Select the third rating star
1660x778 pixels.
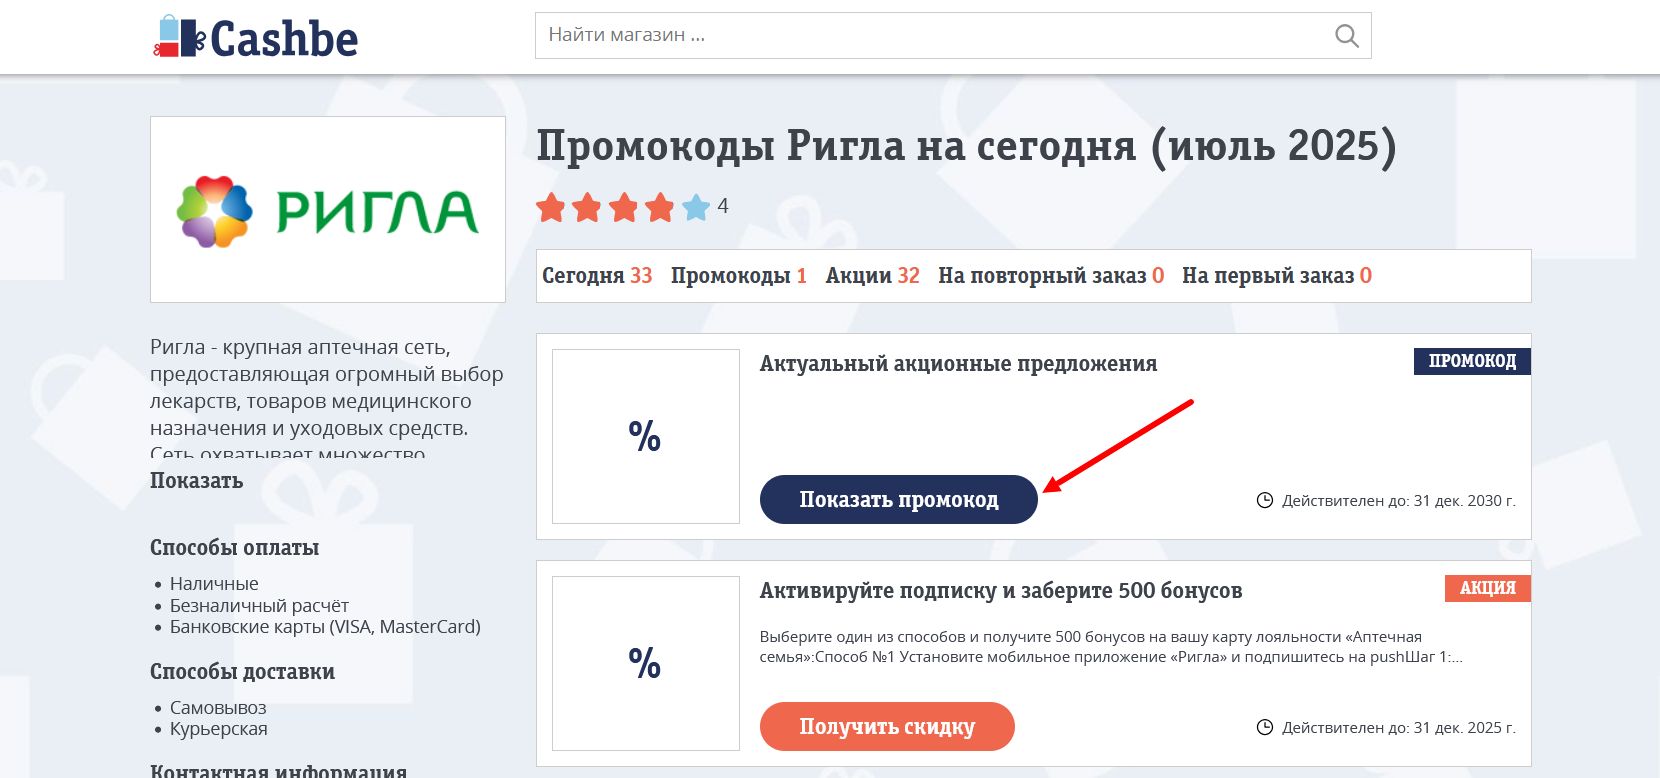(x=624, y=208)
